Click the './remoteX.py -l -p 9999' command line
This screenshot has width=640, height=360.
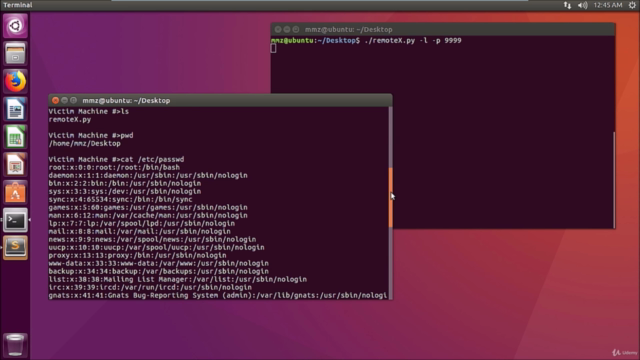coord(413,40)
